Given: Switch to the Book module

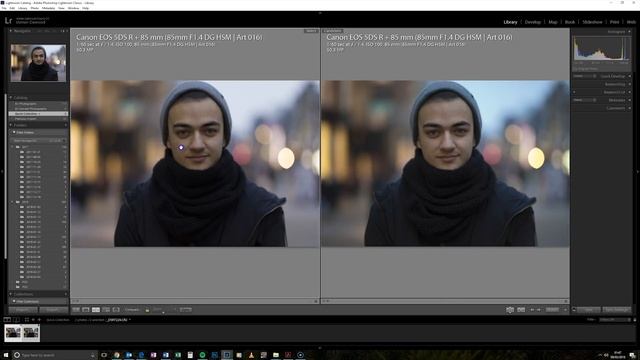Looking at the screenshot, I should click(x=570, y=22).
